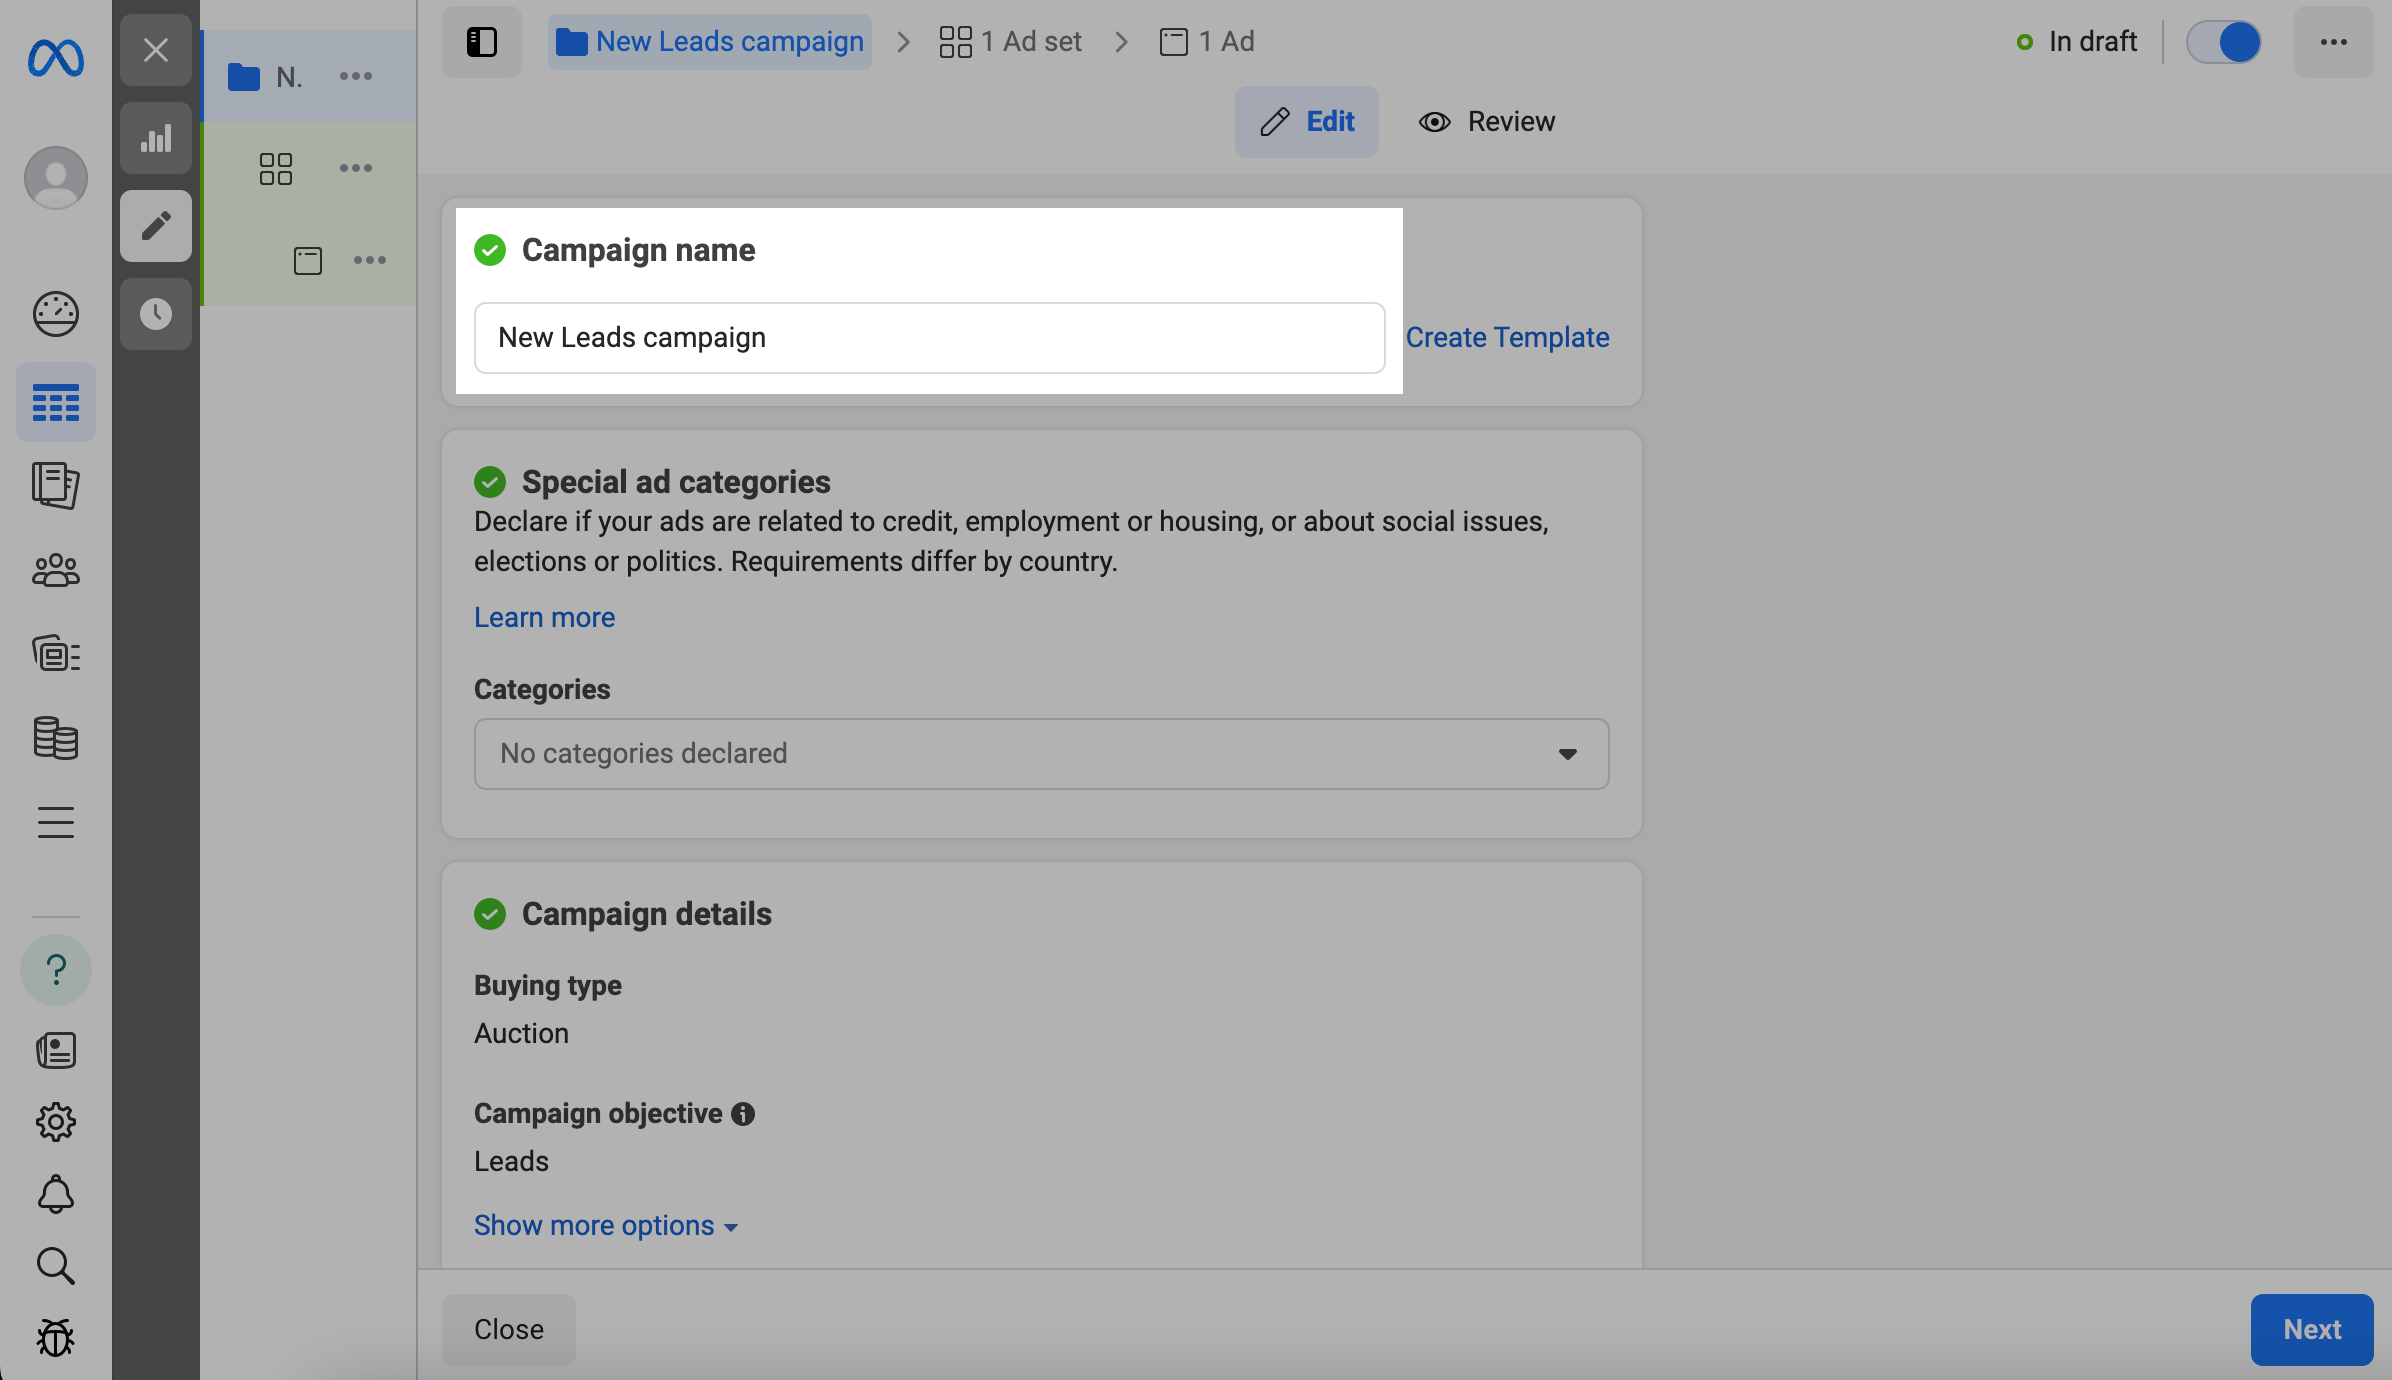2392x1380 pixels.
Task: Click the Meta logo icon
Action: [56, 58]
